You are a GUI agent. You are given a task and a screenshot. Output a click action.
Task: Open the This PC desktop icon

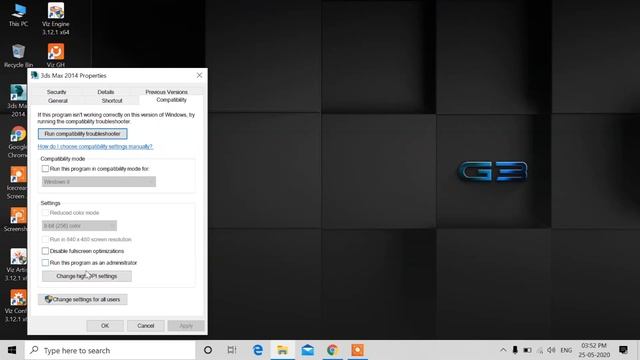pos(18,15)
